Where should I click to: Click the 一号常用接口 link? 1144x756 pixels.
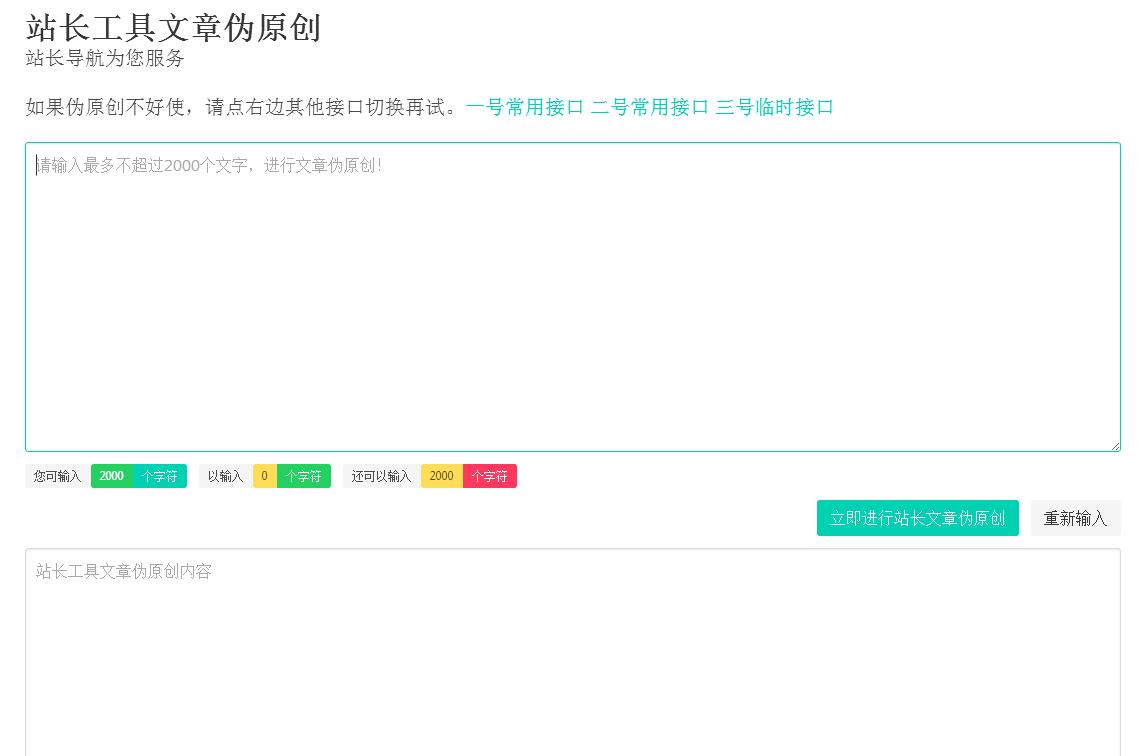[x=524, y=108]
